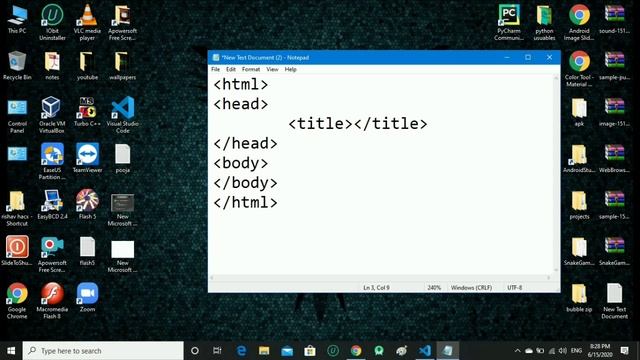The width and height of the screenshot is (640, 360).
Task: Select the Android Image Slider Chrome shortcut
Action: pyautogui.click(x=579, y=22)
